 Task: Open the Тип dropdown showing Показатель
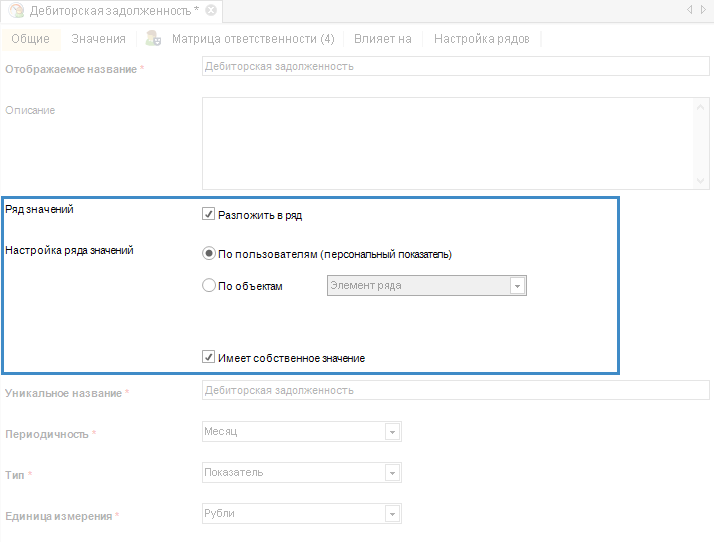point(392,473)
